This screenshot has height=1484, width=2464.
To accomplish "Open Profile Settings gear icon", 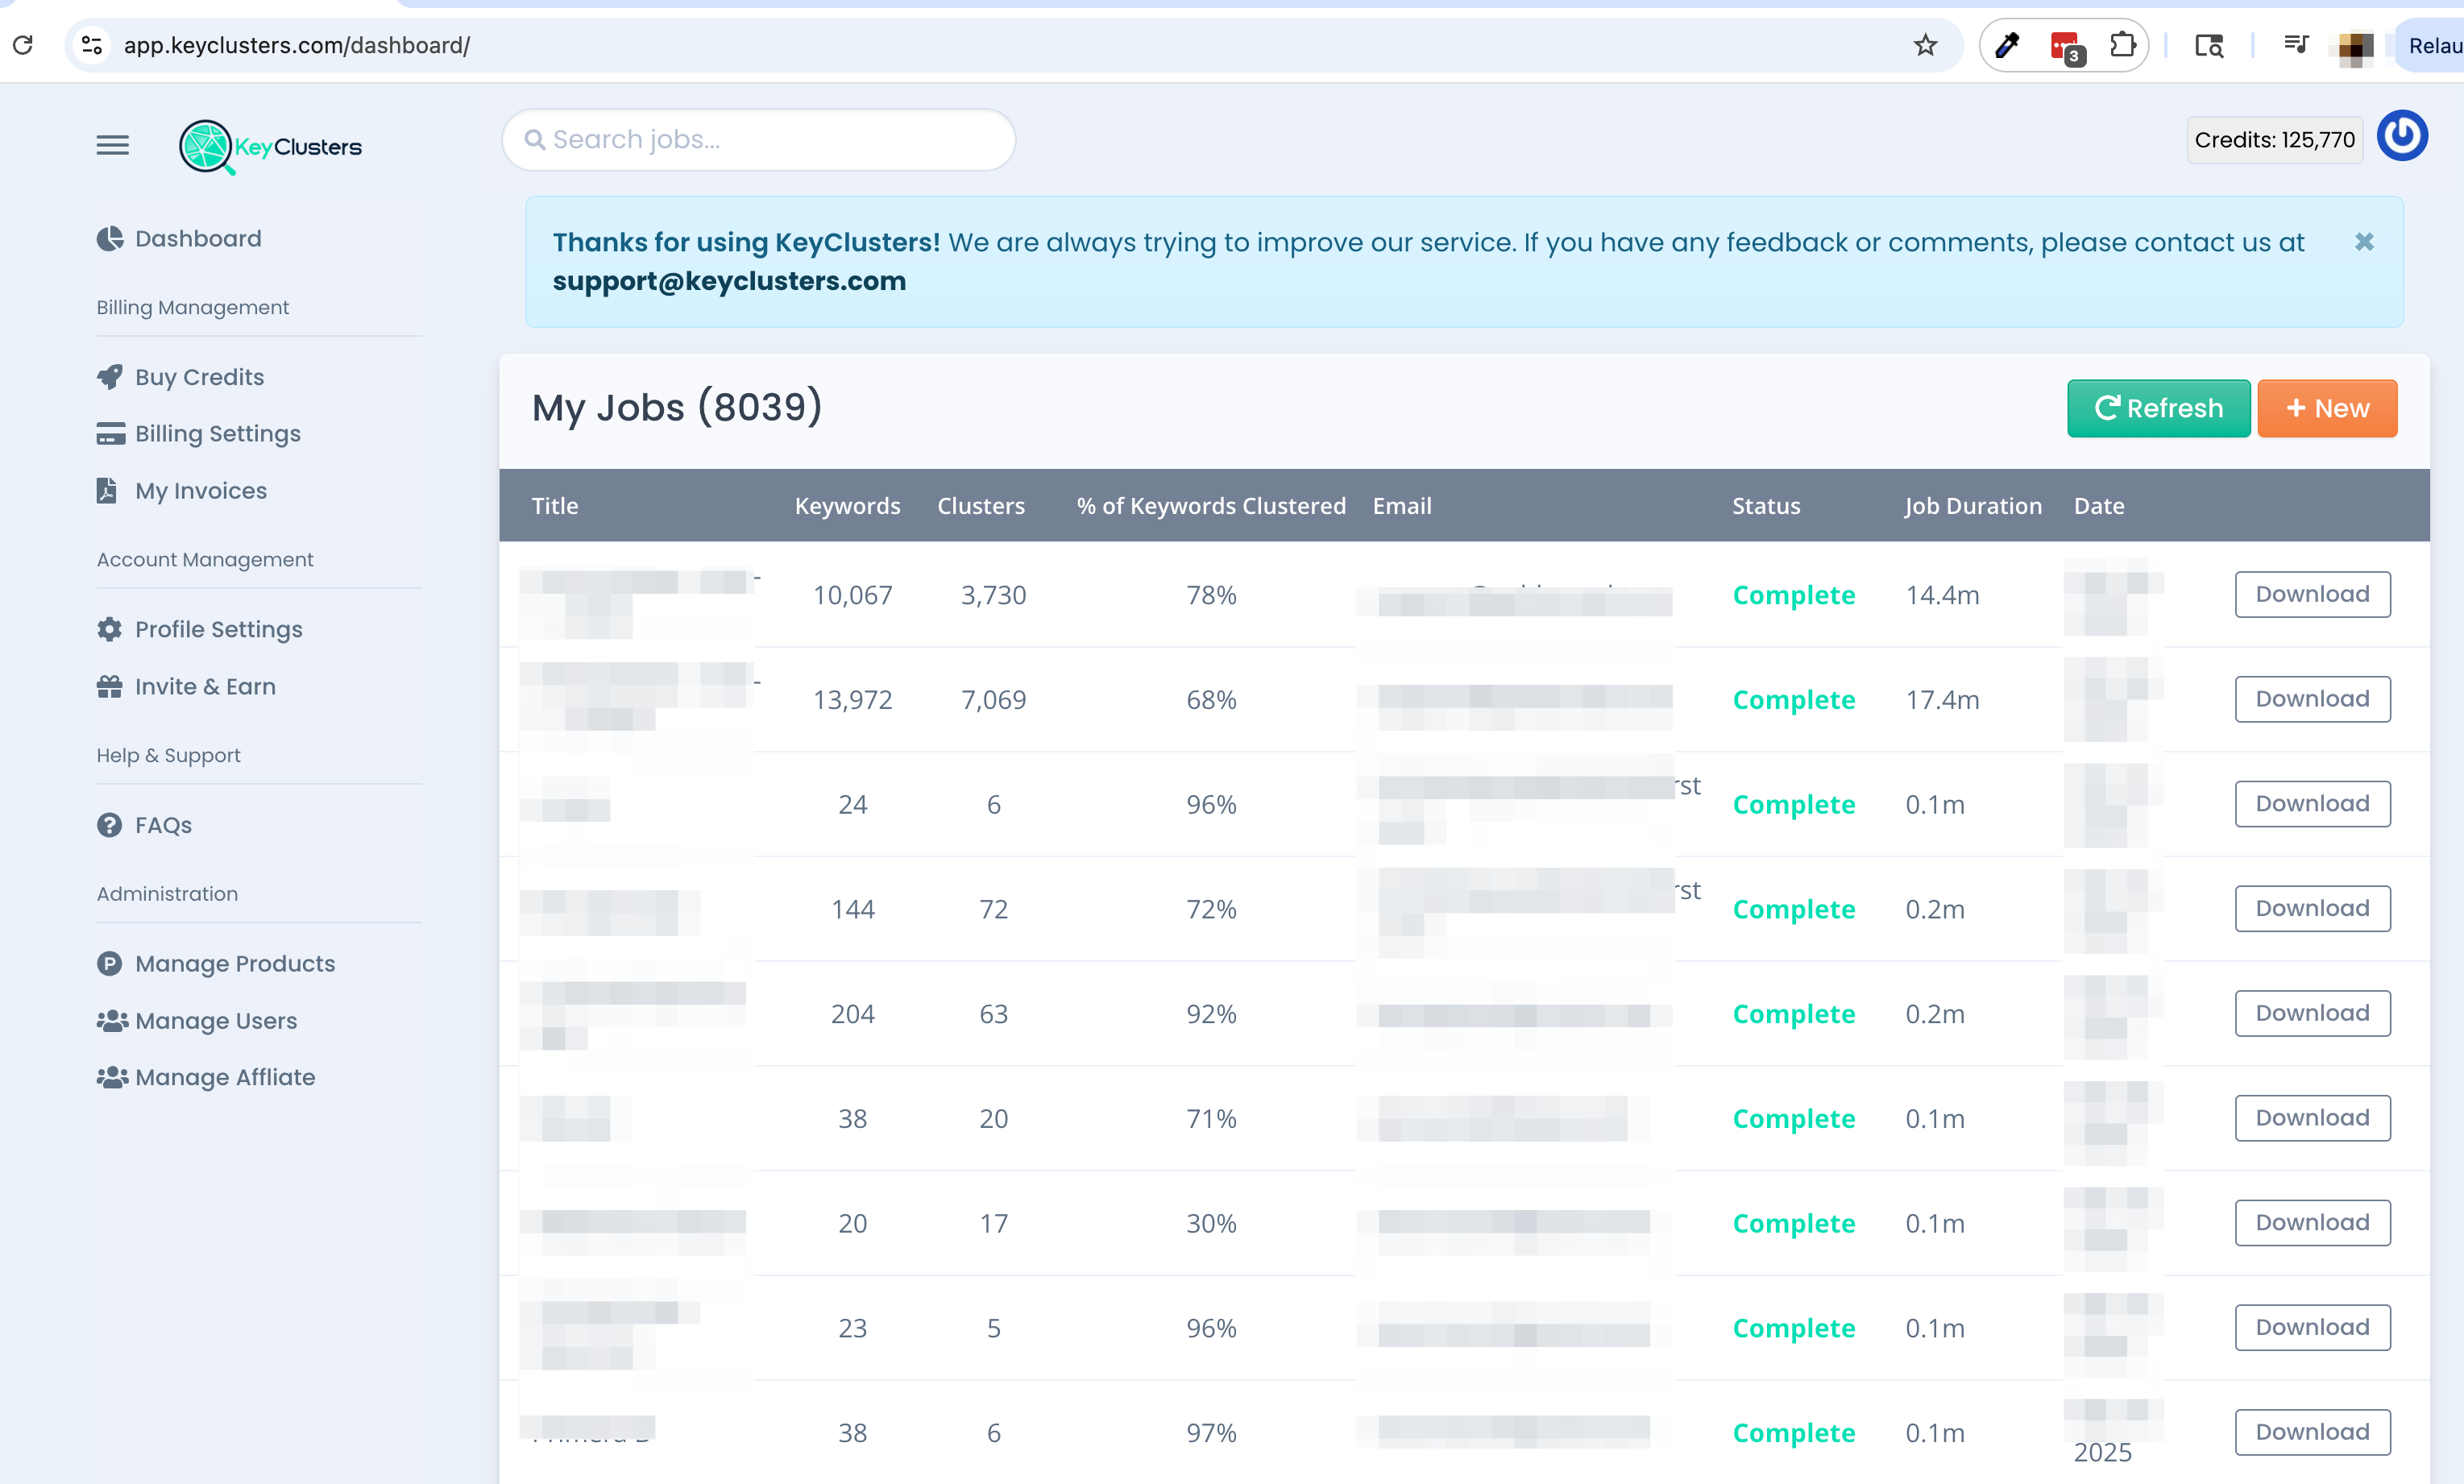I will click(x=111, y=629).
